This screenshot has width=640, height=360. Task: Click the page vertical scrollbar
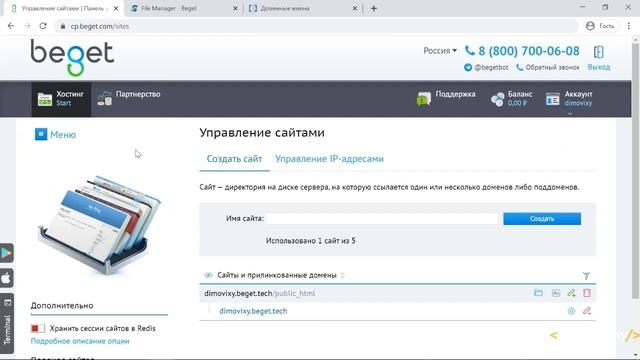(x=636, y=171)
